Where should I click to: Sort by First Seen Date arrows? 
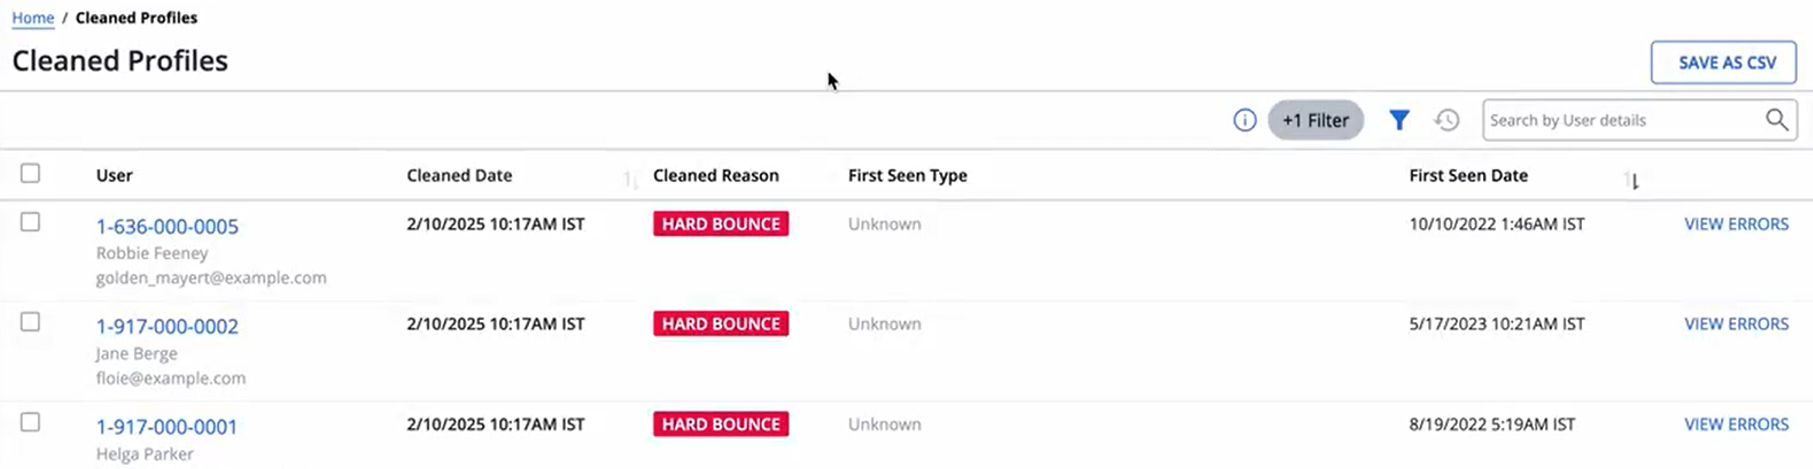coord(1632,180)
